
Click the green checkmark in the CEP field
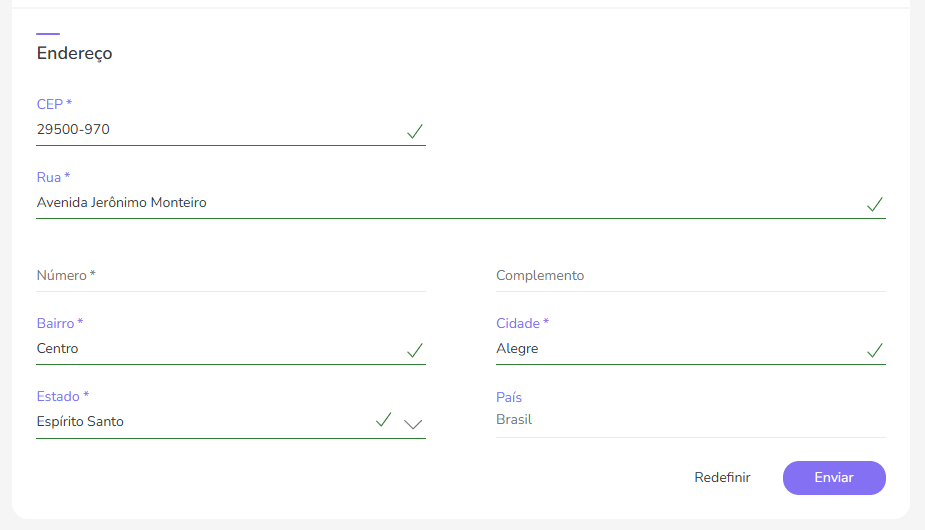coord(415,131)
